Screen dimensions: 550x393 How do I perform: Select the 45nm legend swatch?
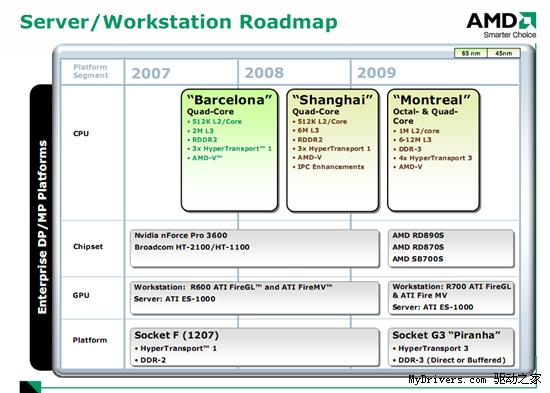click(504, 53)
